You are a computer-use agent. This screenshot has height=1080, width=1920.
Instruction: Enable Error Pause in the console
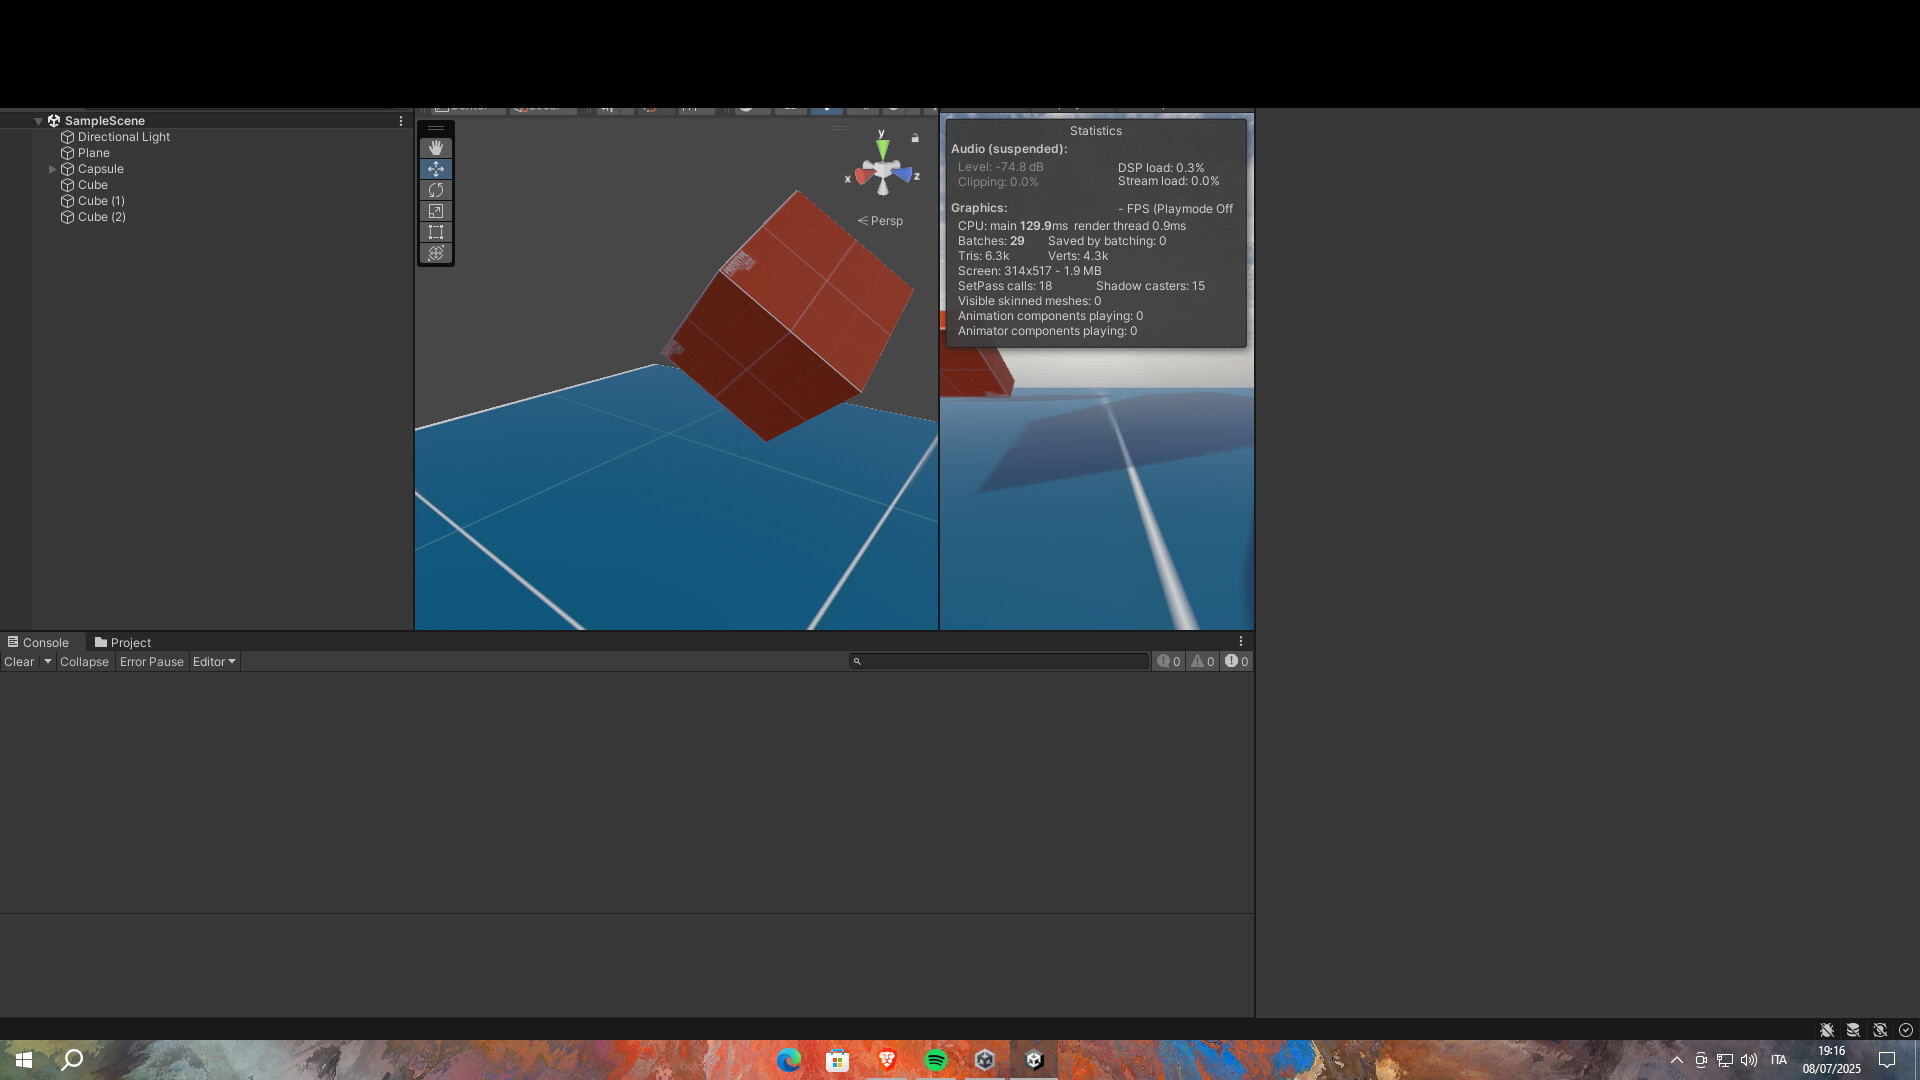151,661
